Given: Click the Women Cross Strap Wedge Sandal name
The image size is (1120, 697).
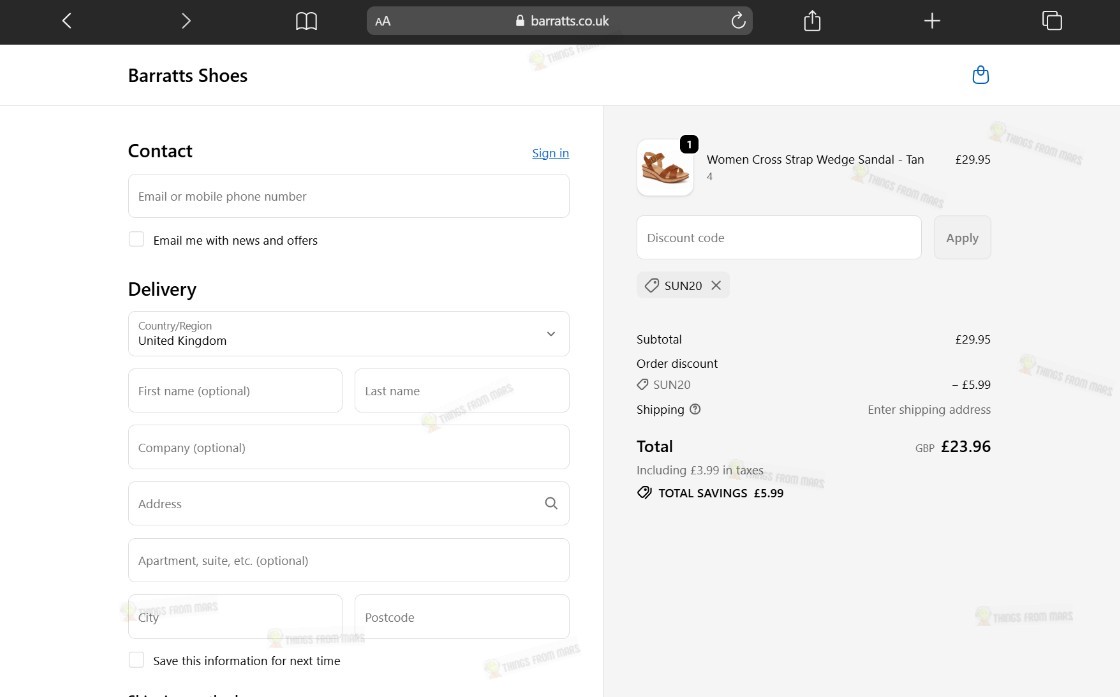Looking at the screenshot, I should pyautogui.click(x=815, y=159).
